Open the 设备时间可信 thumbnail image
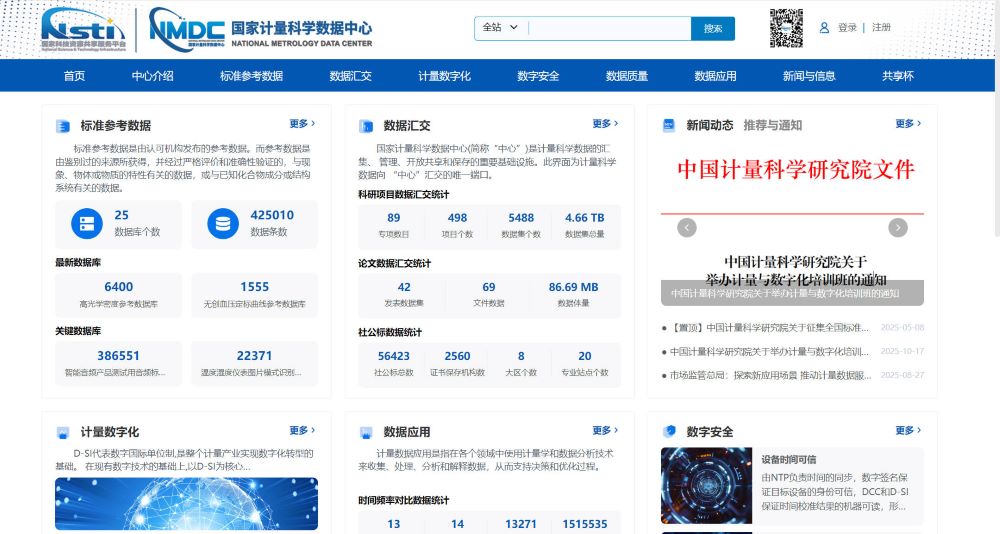The width and height of the screenshot is (1000, 534). pos(705,485)
